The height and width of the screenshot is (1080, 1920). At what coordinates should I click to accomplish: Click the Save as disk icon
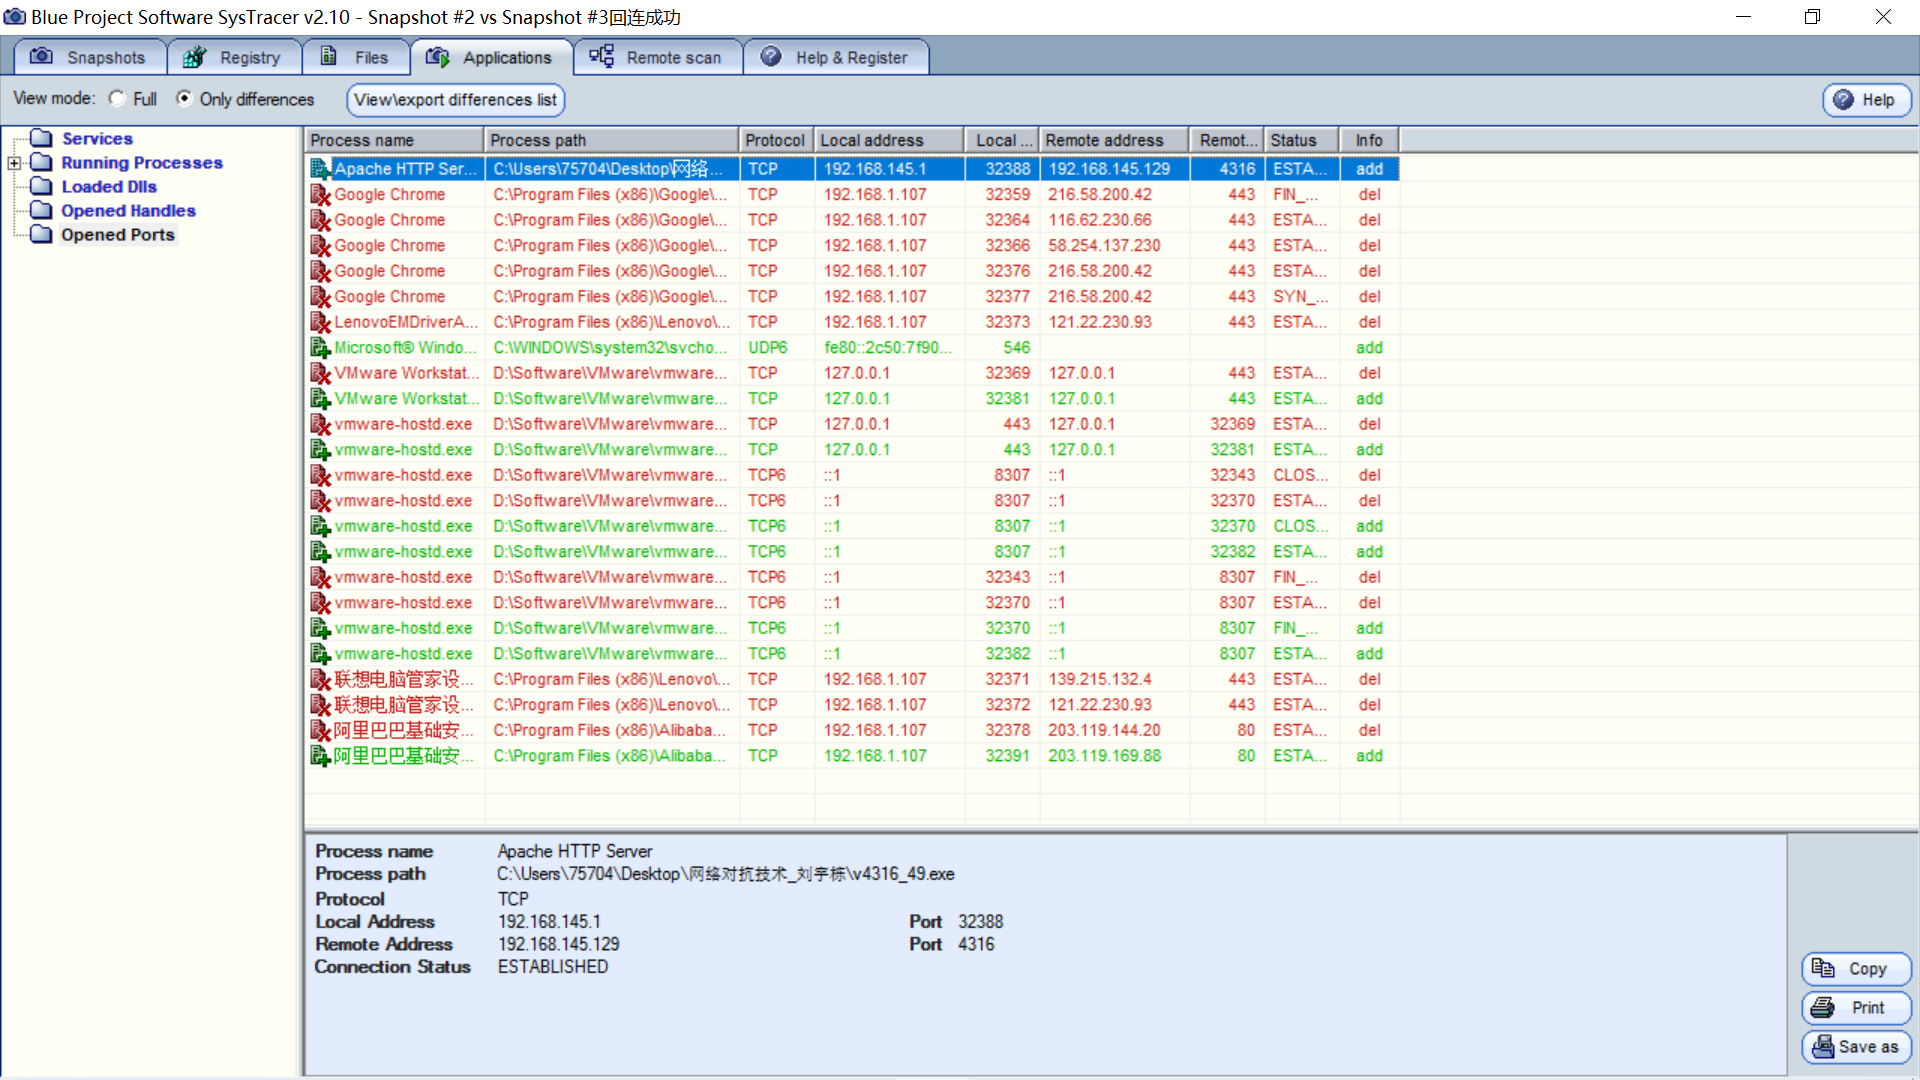click(1822, 1046)
